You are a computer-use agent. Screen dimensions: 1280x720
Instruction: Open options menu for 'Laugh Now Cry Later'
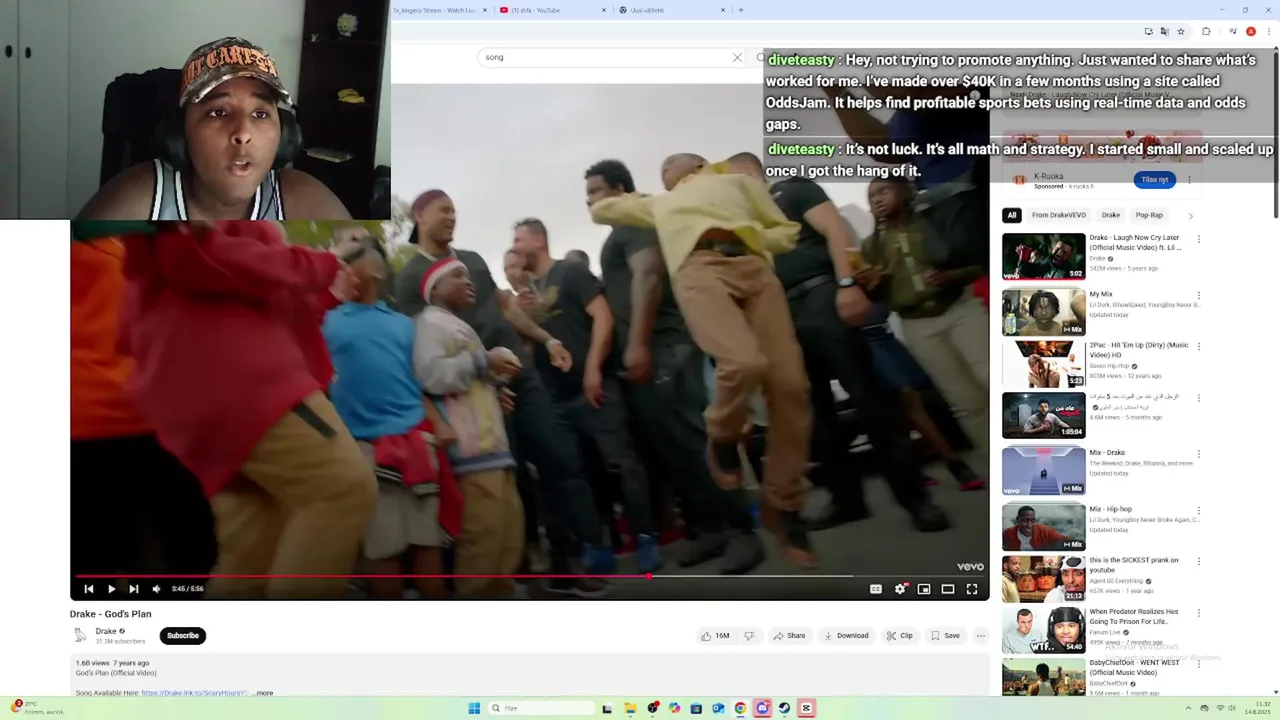(x=1198, y=240)
